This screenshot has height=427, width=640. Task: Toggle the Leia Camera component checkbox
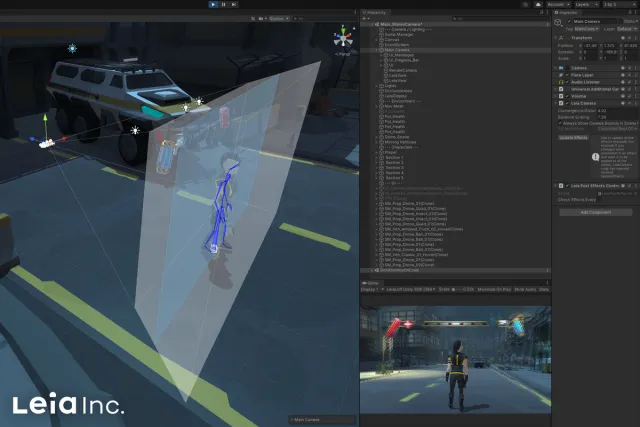(567, 103)
